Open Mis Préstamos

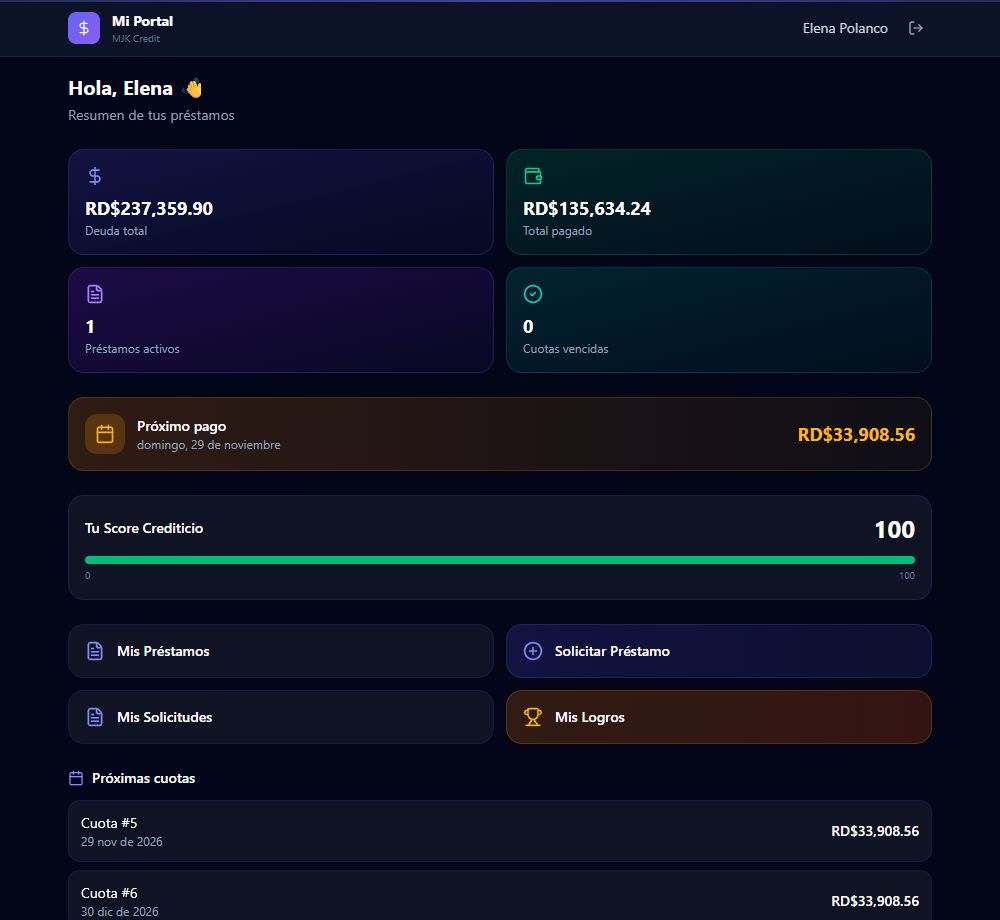tap(281, 651)
